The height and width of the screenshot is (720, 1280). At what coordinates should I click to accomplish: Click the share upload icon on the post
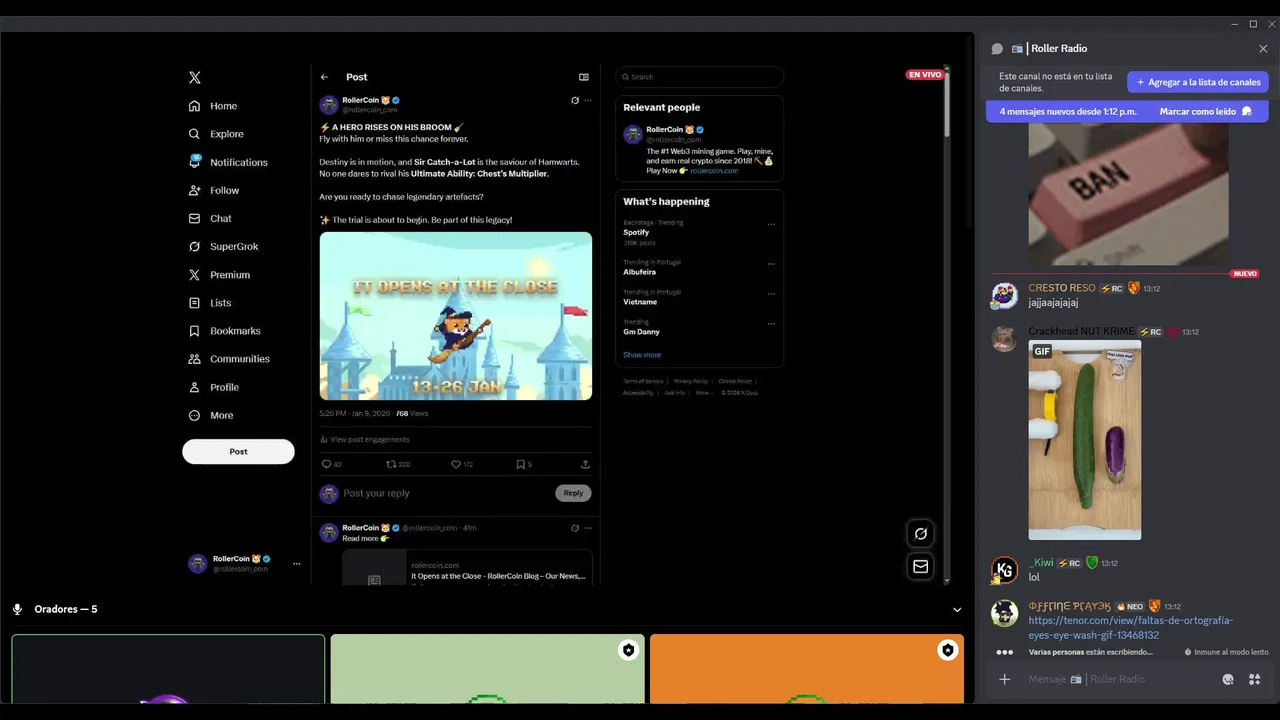[x=585, y=464]
